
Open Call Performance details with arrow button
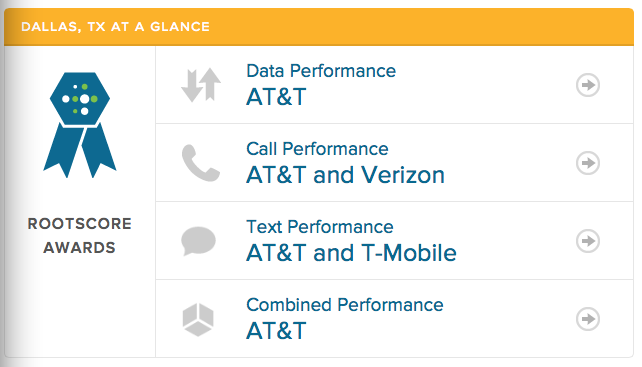coord(588,163)
